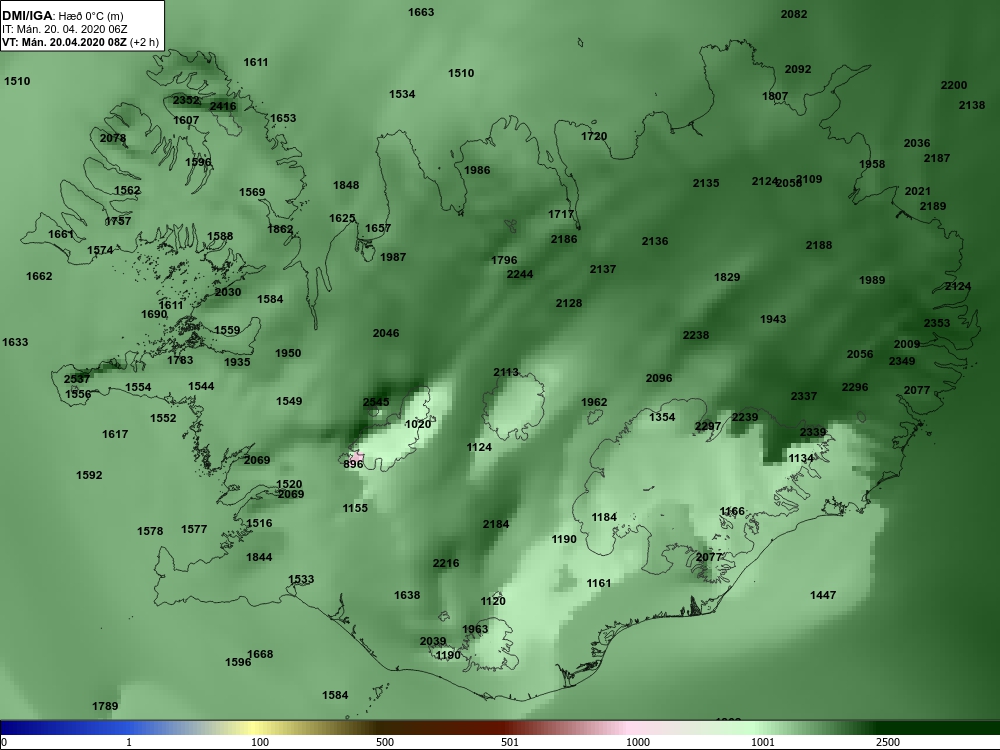Screen dimensions: 1000x750
Task: Select the lowest value 896 on the pink spot
Action: pyautogui.click(x=353, y=464)
